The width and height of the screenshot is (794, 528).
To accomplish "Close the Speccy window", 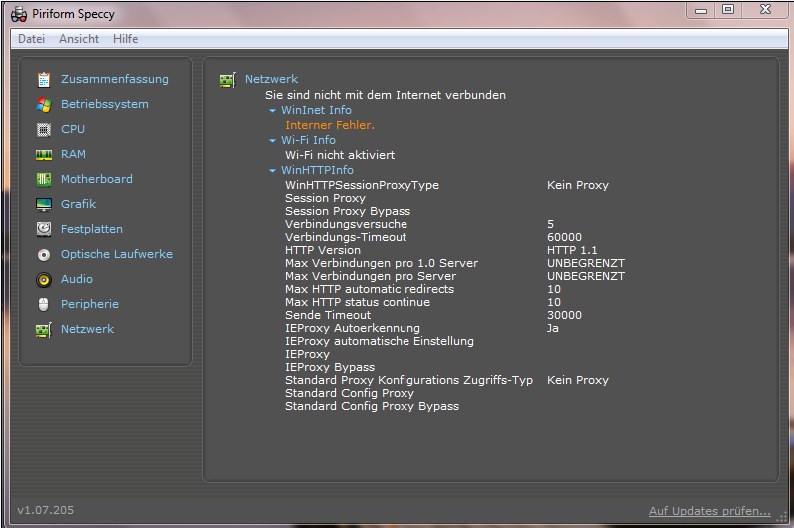I will [765, 10].
